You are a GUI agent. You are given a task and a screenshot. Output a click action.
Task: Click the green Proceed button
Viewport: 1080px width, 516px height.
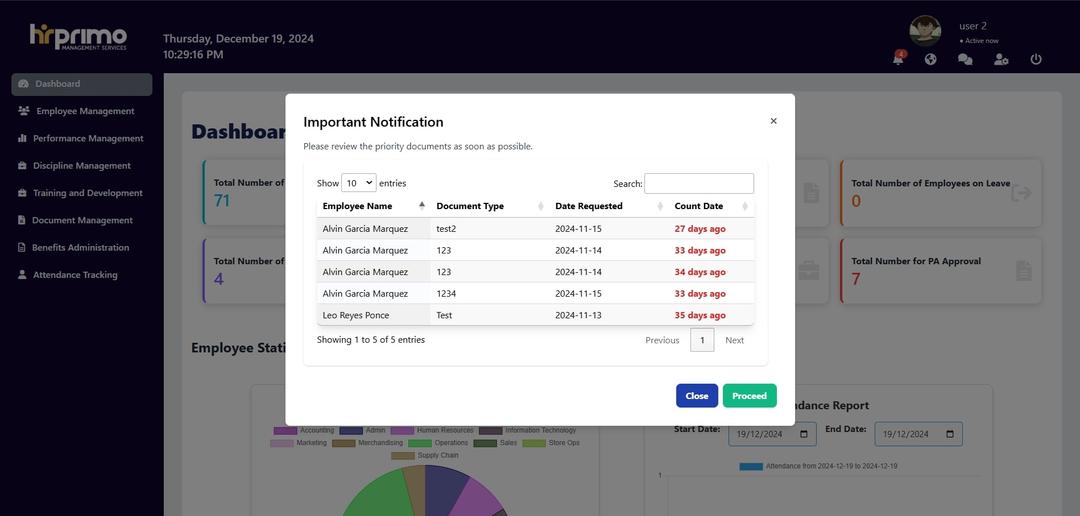coord(749,395)
